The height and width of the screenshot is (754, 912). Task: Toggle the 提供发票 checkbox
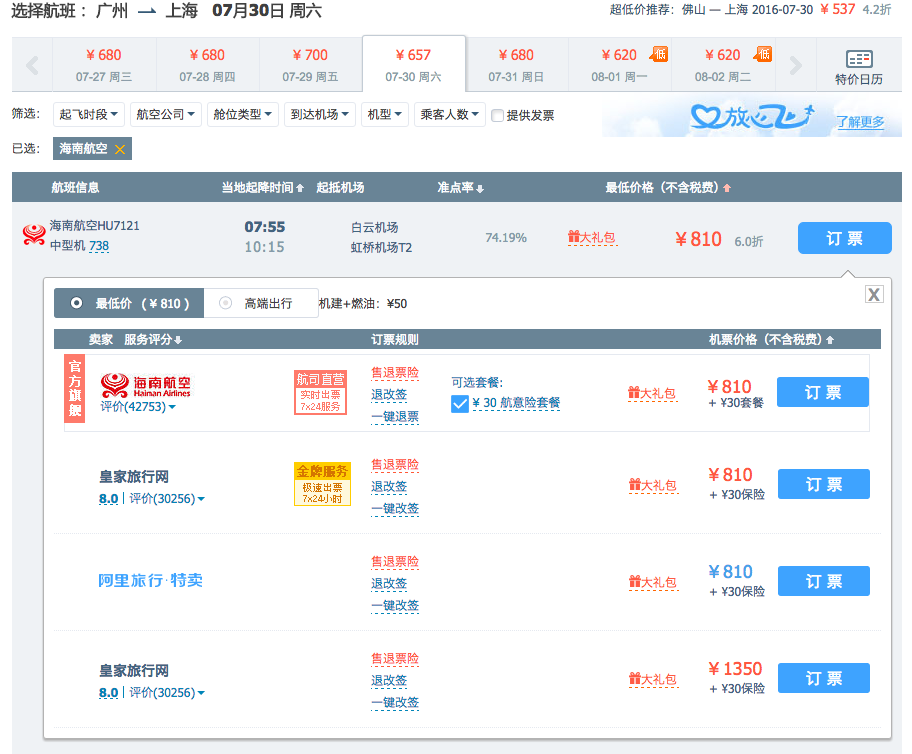pos(497,115)
